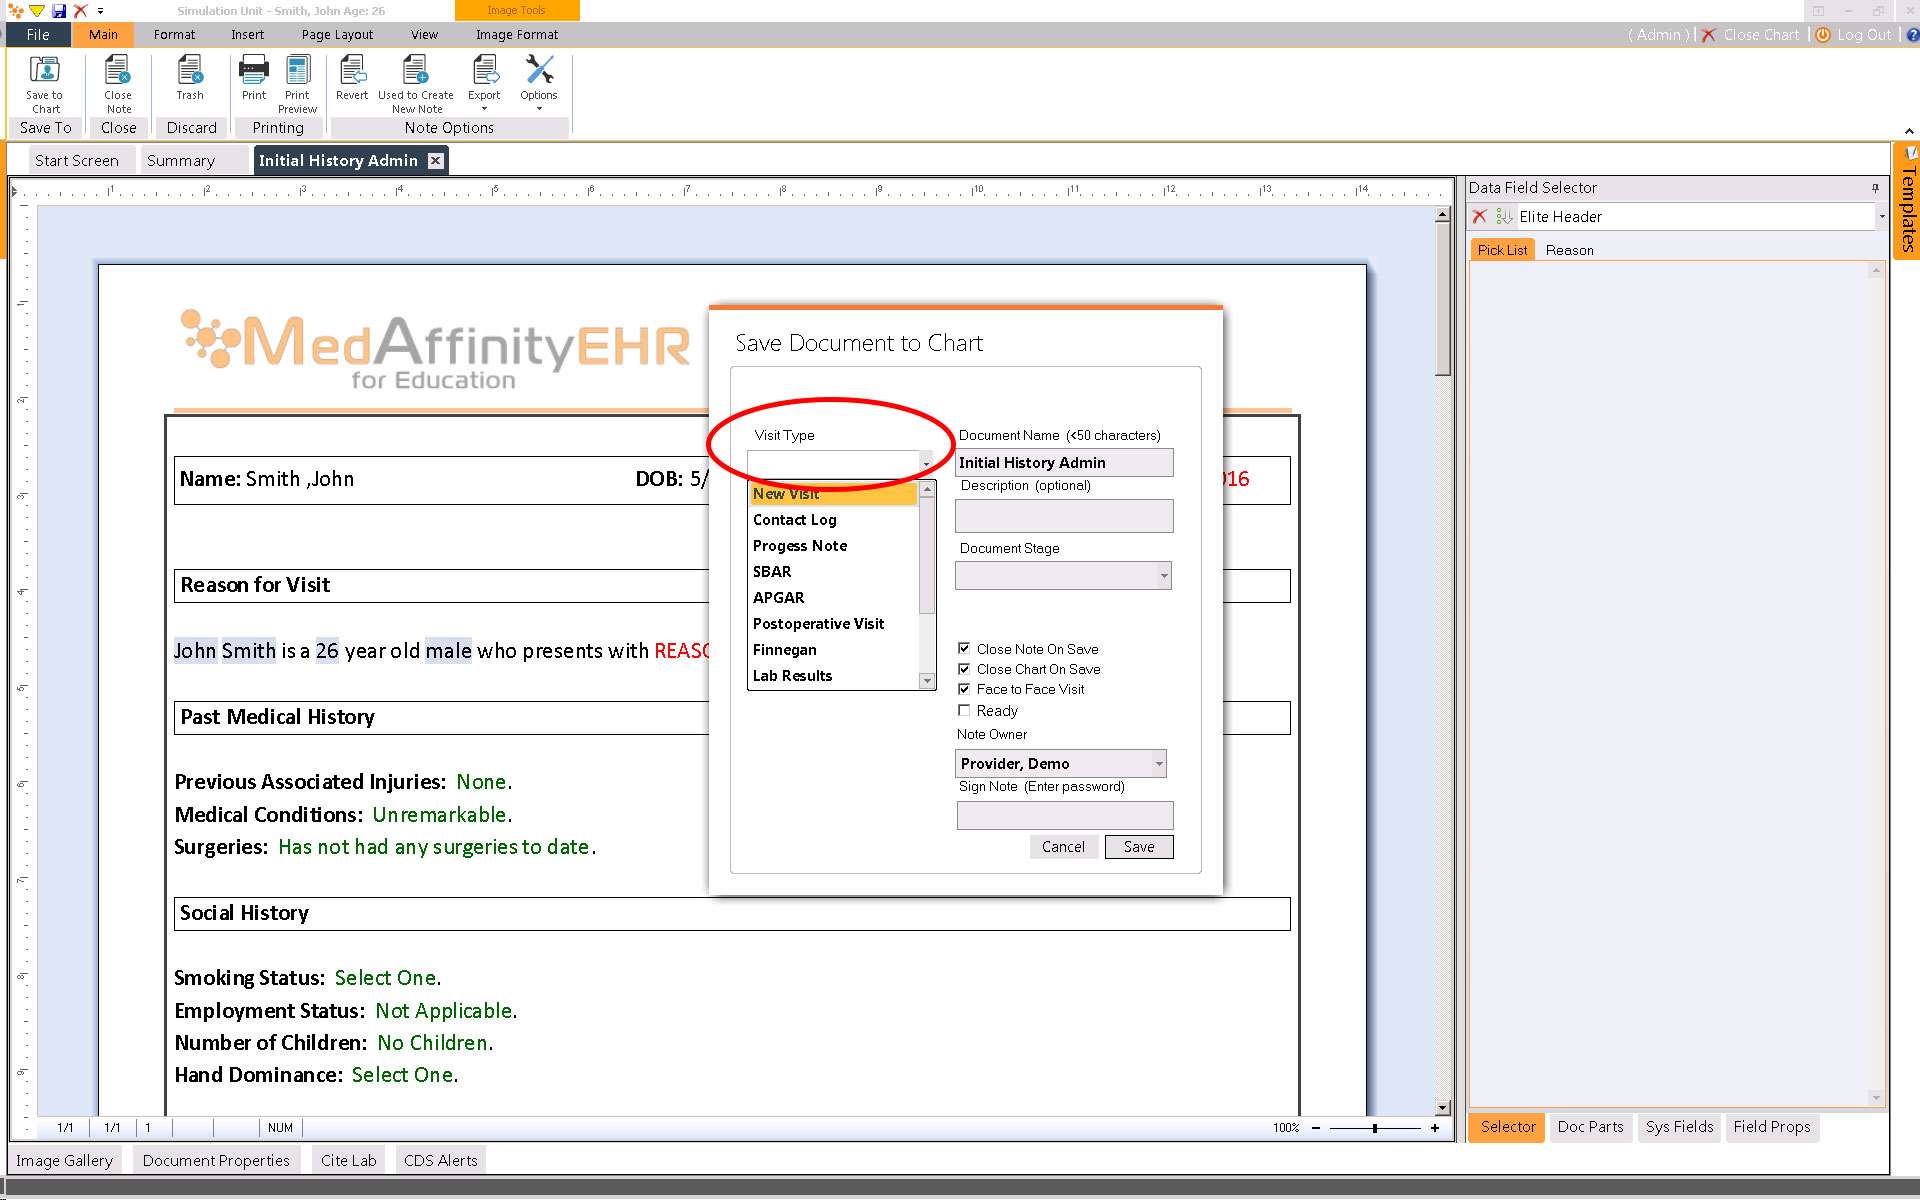Select Contact Log visit type
The height and width of the screenshot is (1200, 1920).
coord(833,520)
